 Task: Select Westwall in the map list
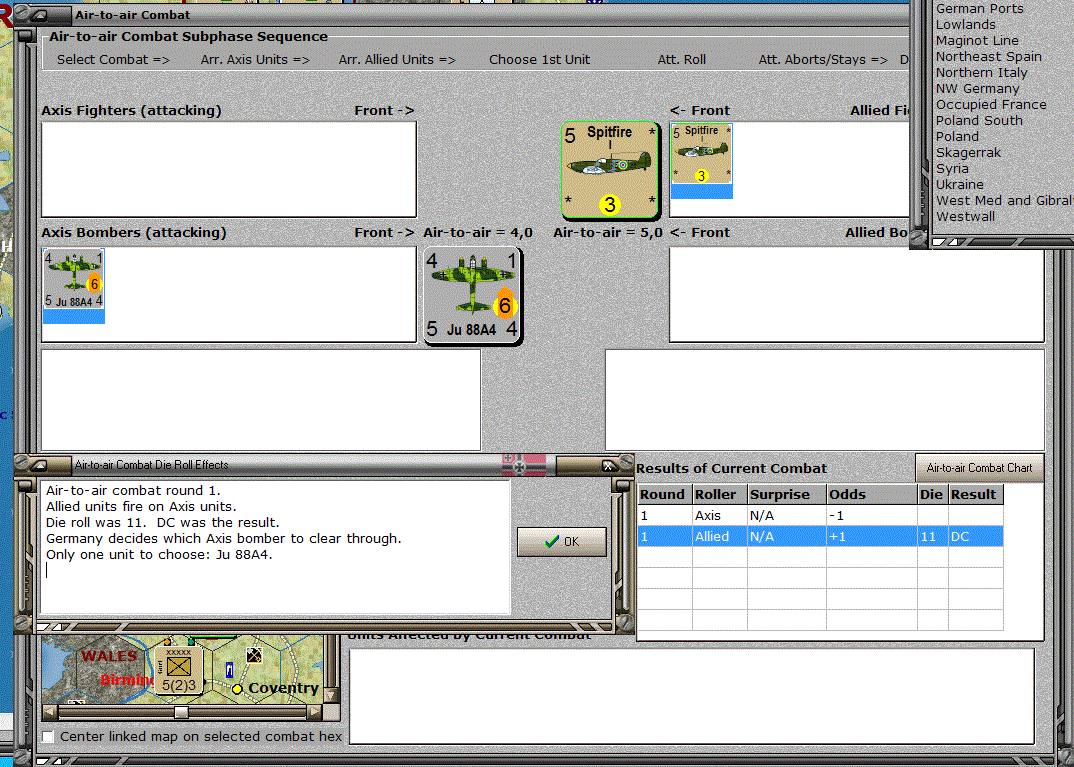(x=965, y=216)
